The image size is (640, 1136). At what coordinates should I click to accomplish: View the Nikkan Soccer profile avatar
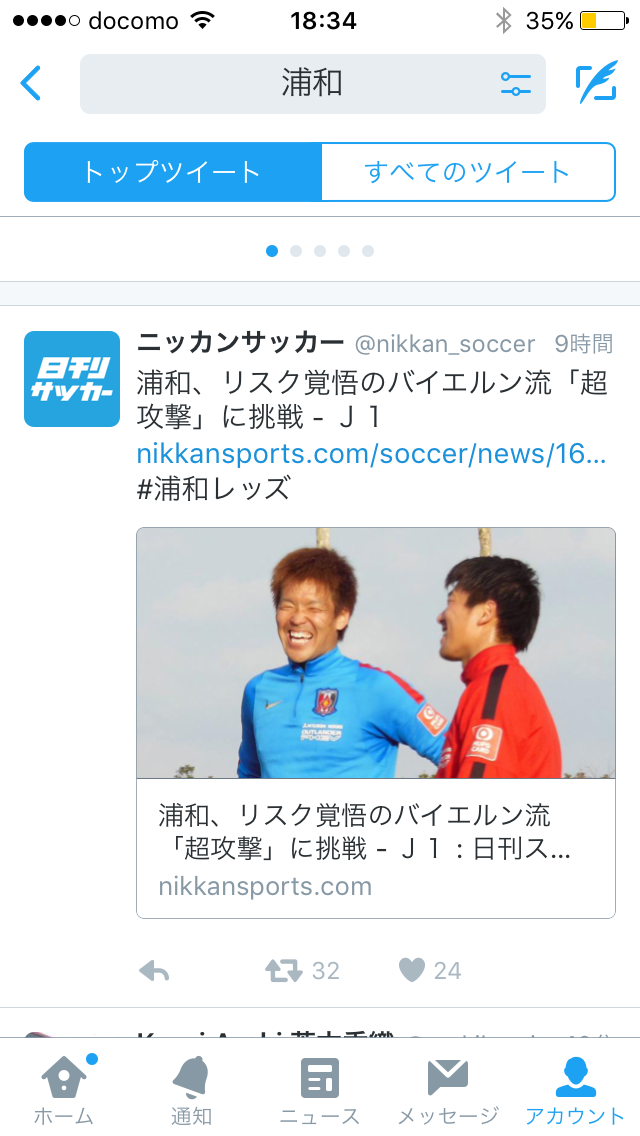72,379
